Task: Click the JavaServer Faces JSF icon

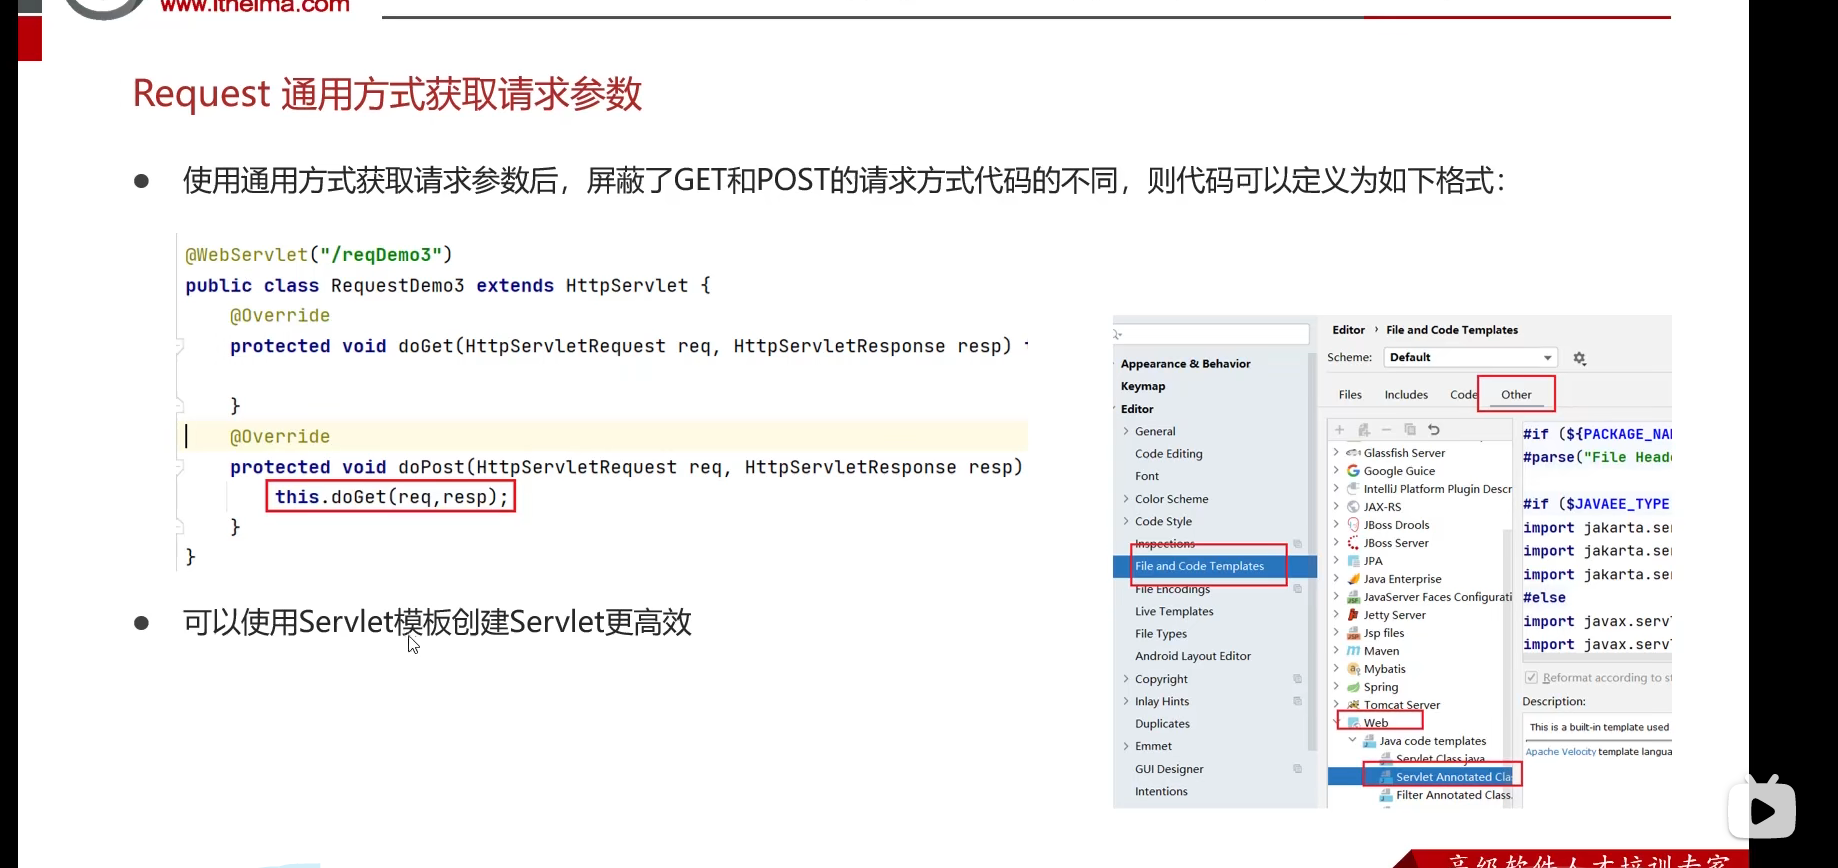Action: point(1353,597)
